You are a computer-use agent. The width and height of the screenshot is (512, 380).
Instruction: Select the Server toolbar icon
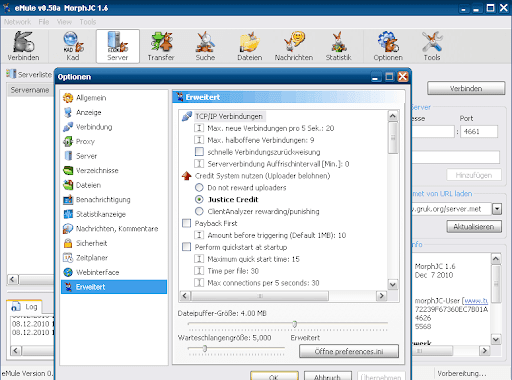(x=118, y=46)
